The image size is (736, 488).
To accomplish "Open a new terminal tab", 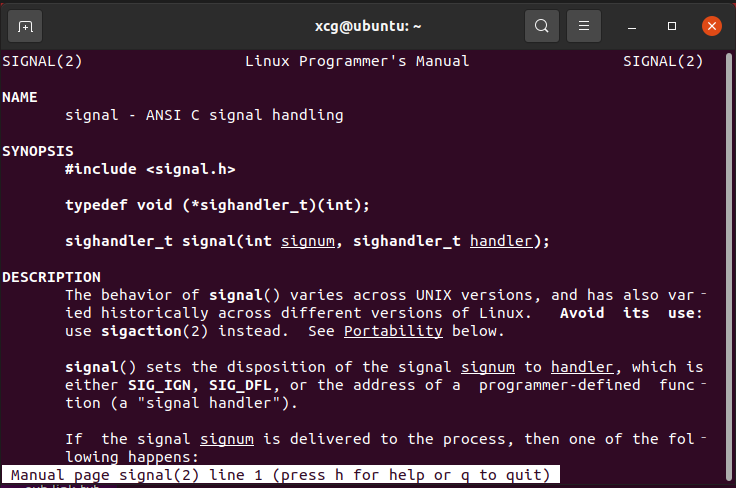I will pos(25,26).
